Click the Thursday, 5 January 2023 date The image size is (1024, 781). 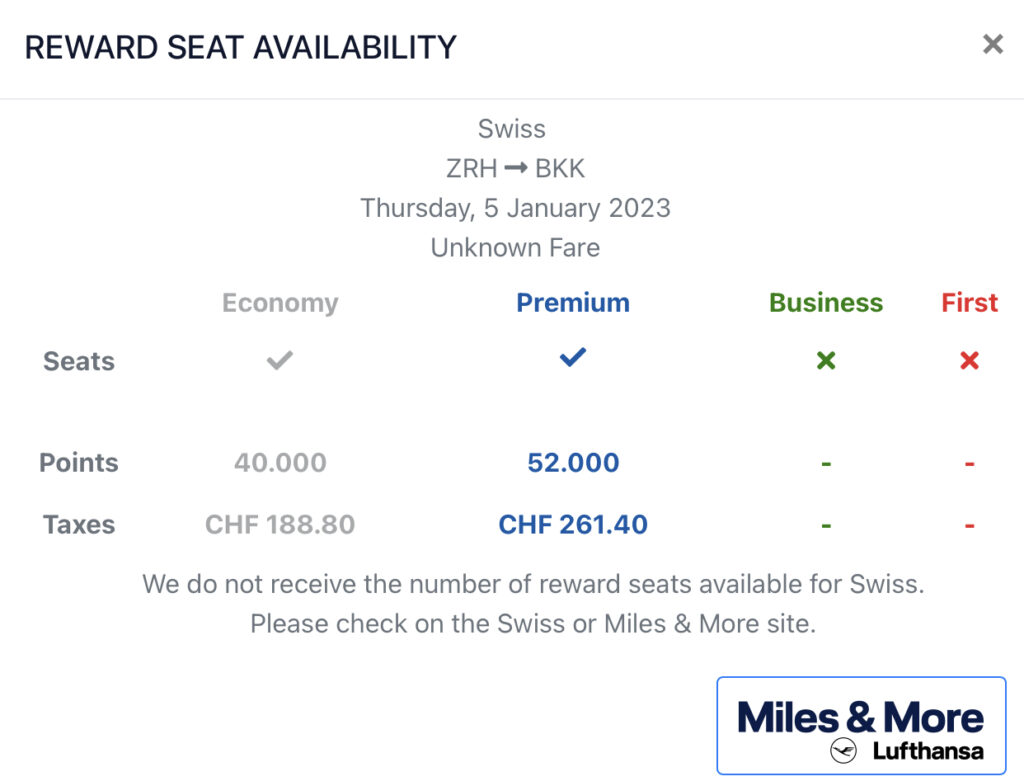[515, 208]
